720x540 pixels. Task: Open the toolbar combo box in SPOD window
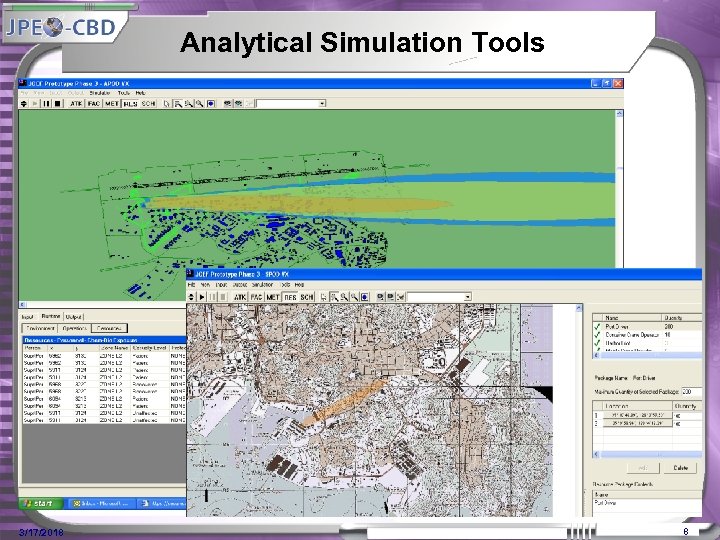pyautogui.click(x=439, y=297)
